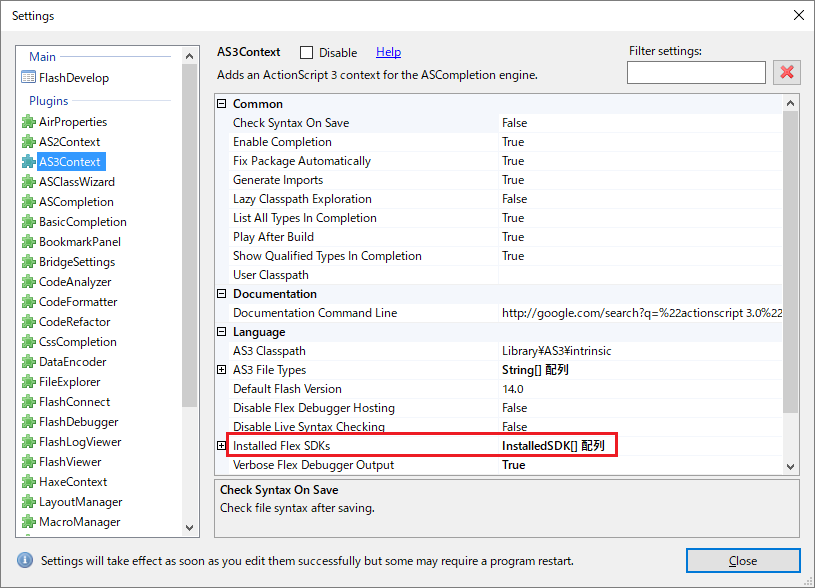Click the FileExplorer plugin icon
The image size is (815, 588).
pos(29,382)
